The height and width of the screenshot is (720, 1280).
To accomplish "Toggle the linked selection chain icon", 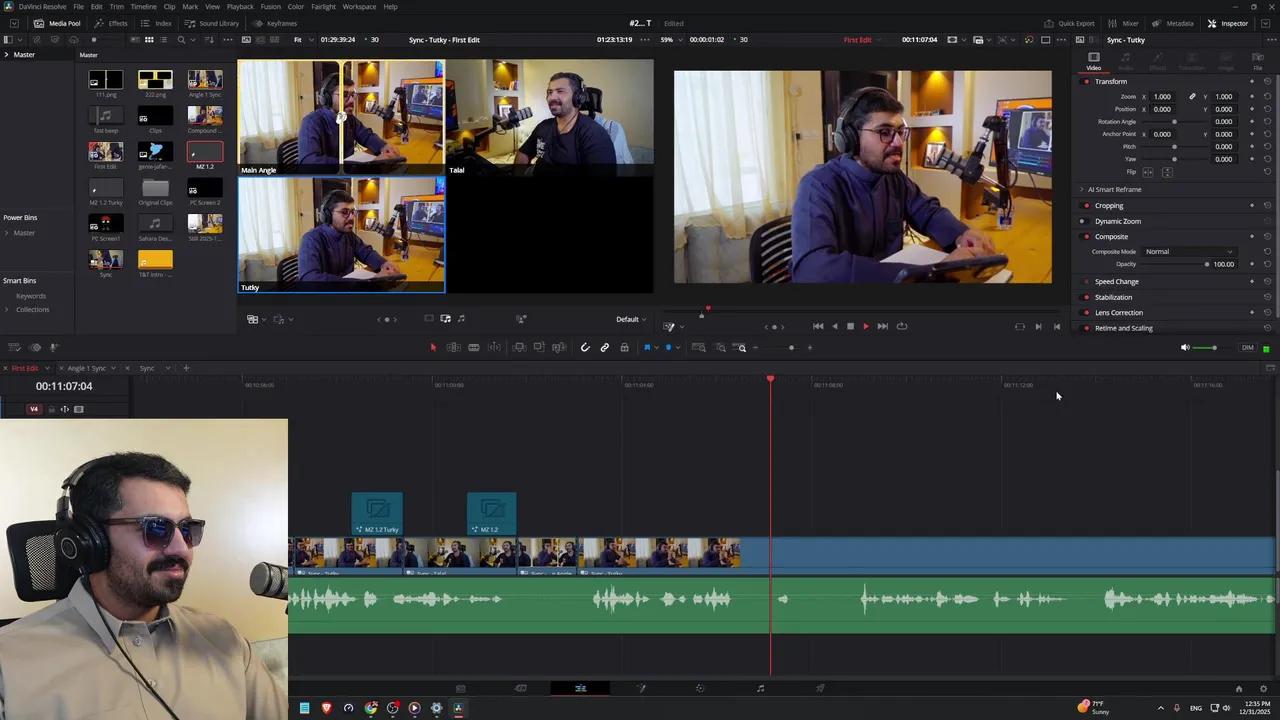I will coord(605,347).
